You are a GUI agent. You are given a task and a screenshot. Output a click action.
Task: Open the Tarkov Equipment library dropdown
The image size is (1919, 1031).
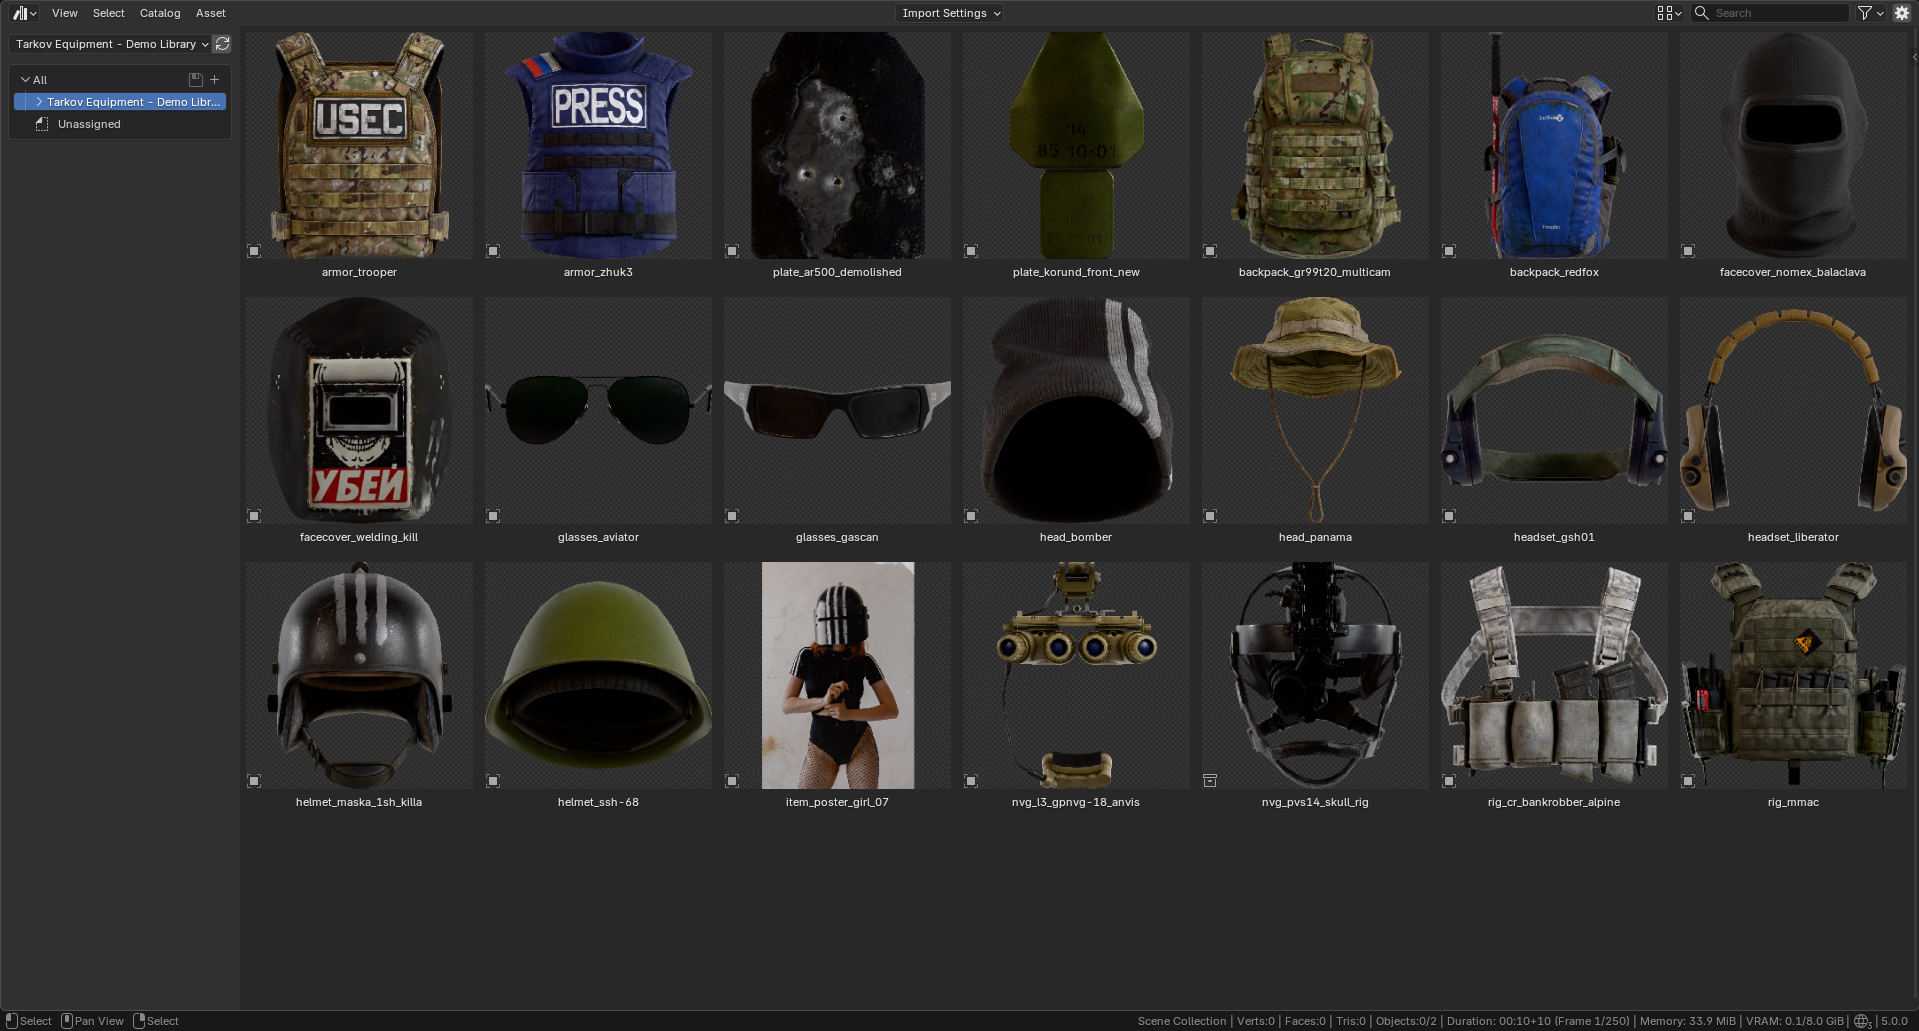click(110, 44)
